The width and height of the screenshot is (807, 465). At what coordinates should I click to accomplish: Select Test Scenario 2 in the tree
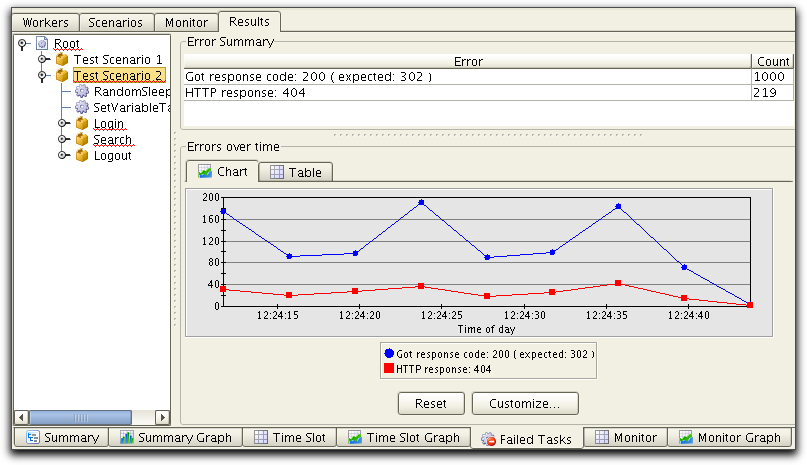tap(118, 76)
